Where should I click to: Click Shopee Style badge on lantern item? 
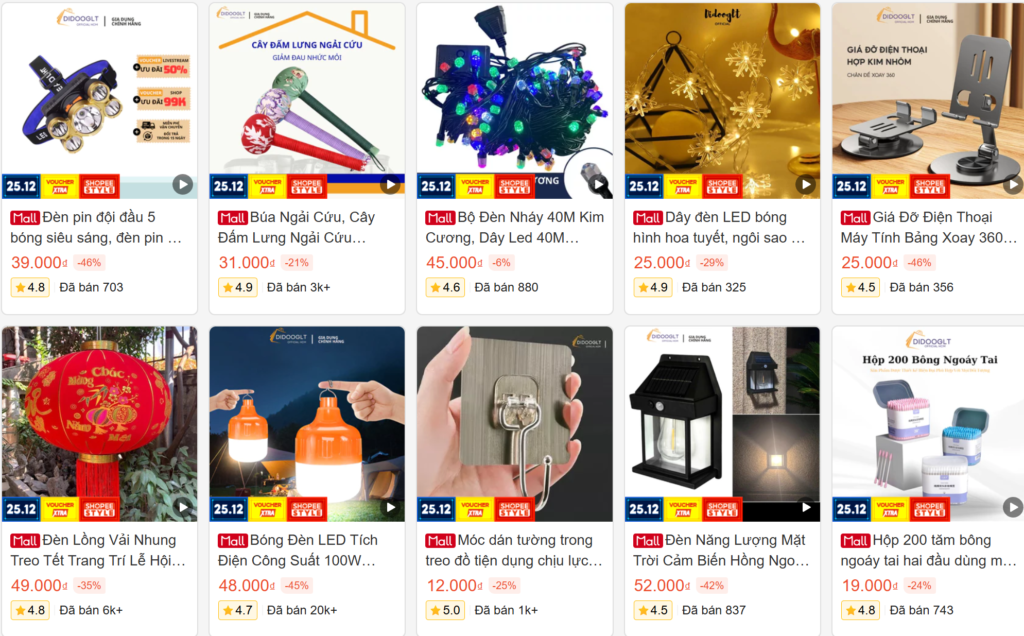99,509
